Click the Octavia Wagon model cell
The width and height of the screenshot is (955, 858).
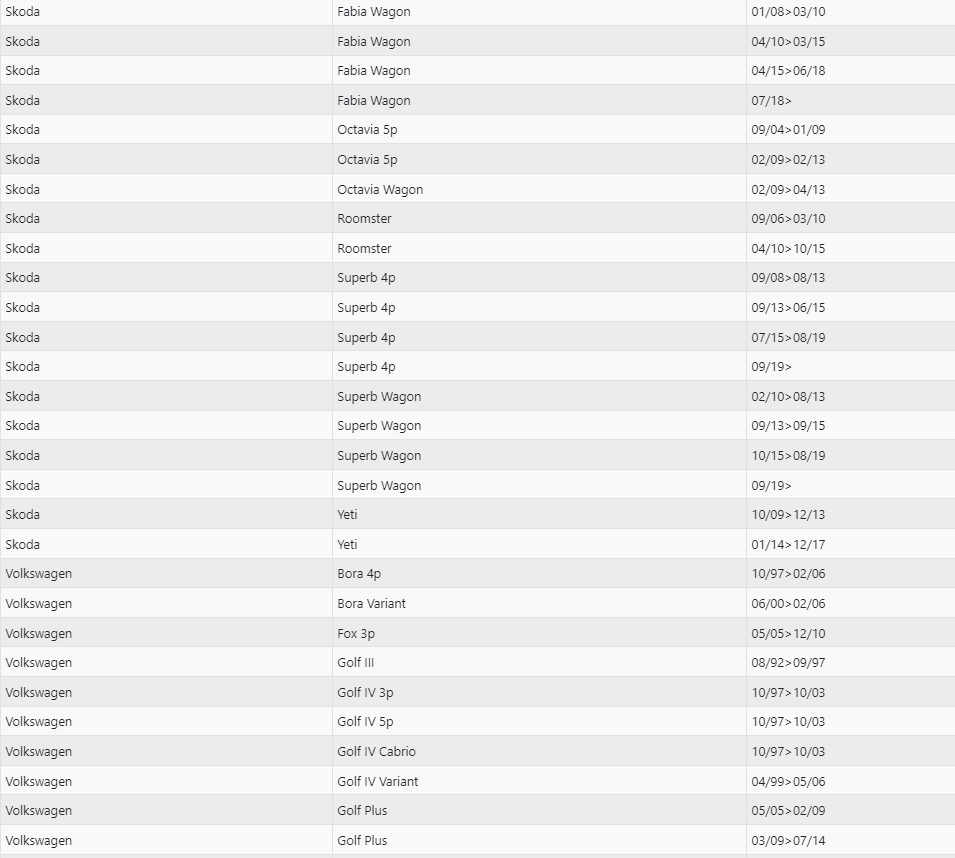coord(380,189)
